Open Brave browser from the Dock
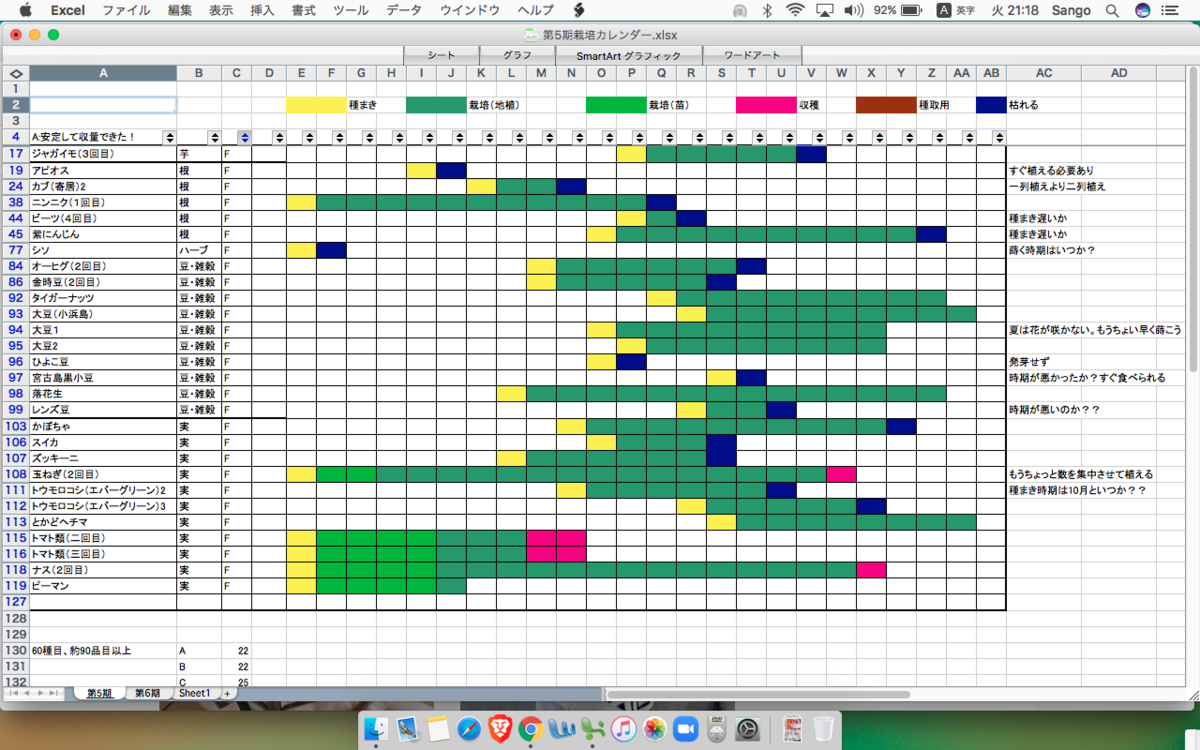 click(499, 728)
